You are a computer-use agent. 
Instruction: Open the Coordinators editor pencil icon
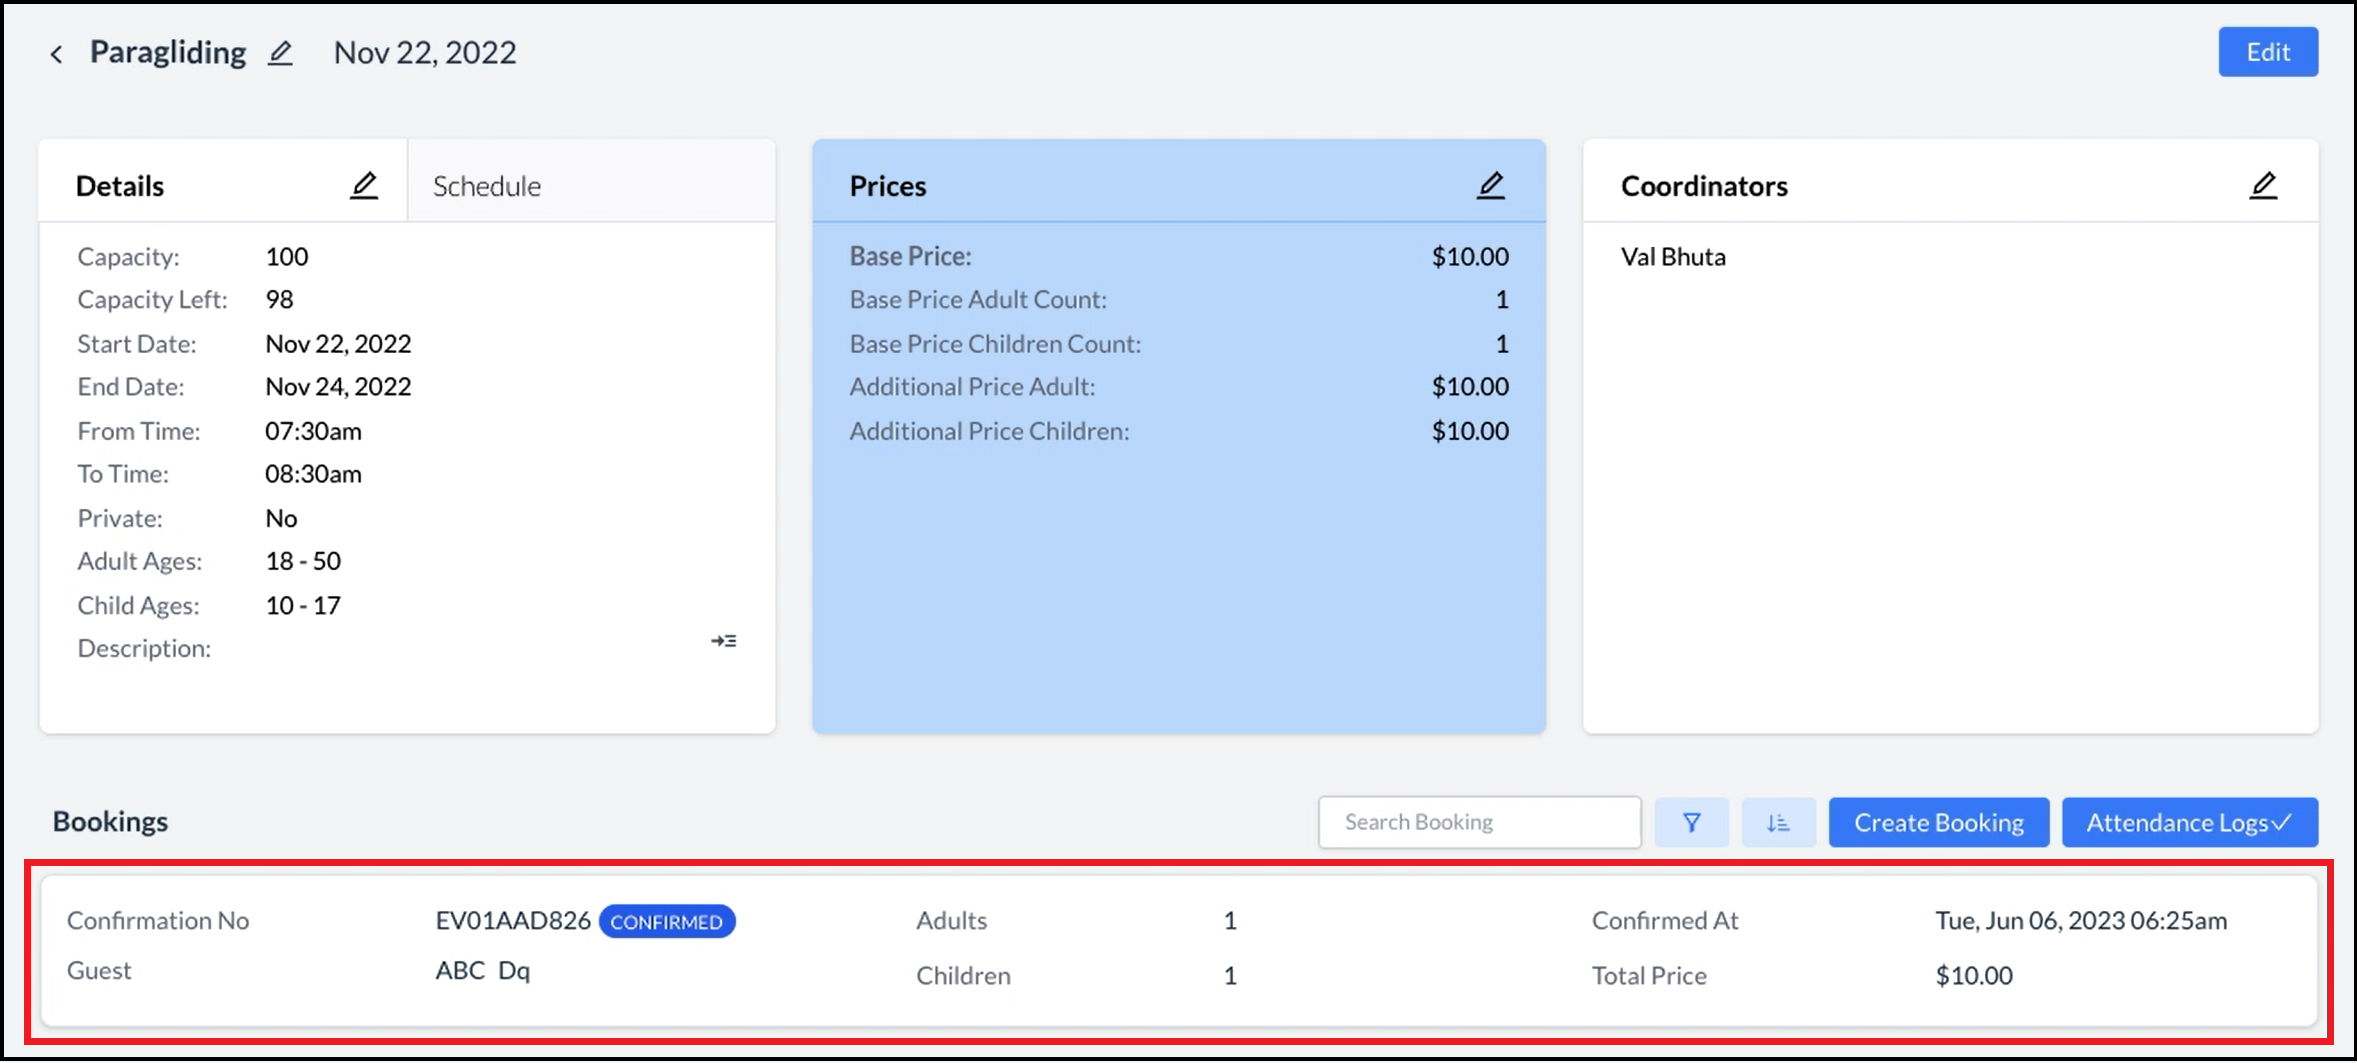click(2264, 184)
